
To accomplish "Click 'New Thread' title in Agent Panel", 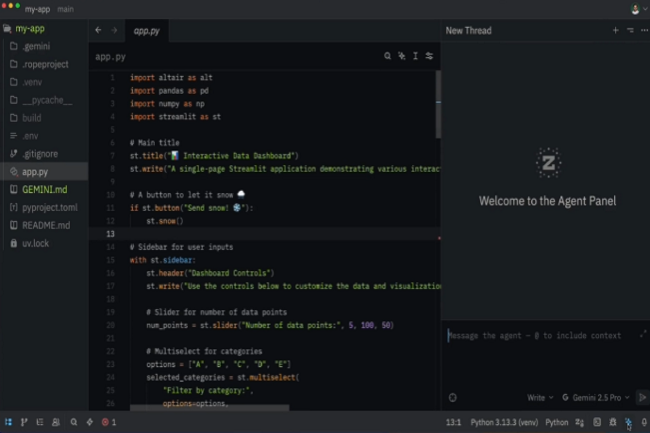I will click(x=468, y=31).
